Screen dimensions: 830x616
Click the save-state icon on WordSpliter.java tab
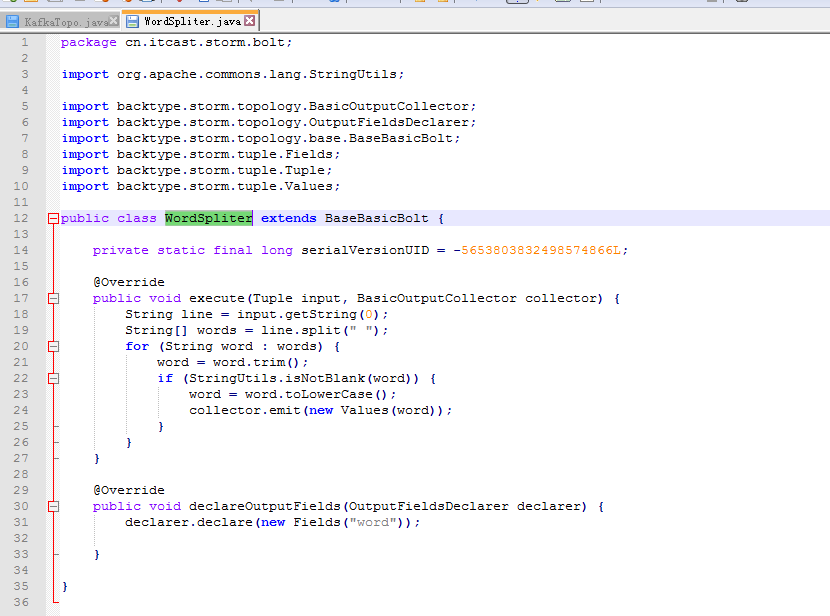tap(132, 21)
